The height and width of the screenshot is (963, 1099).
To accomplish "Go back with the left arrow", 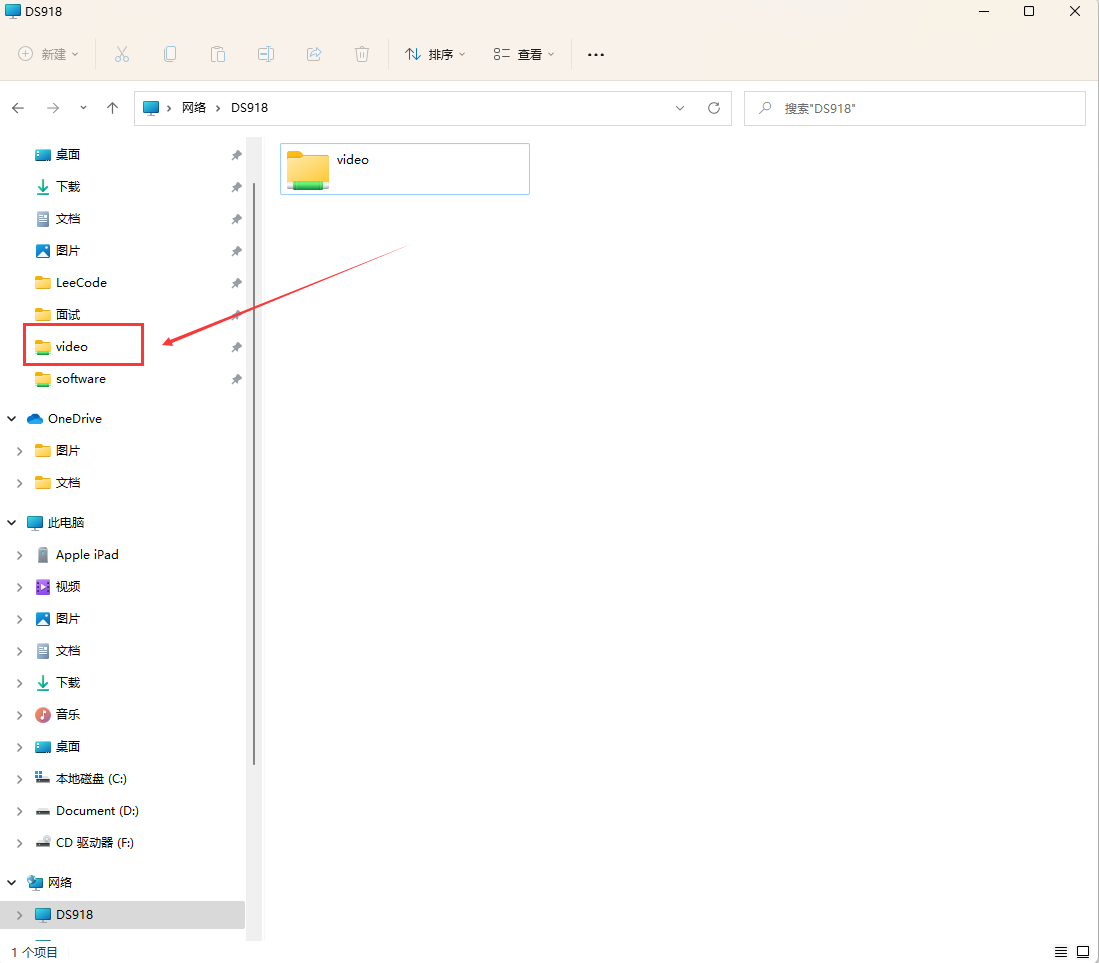I will [18, 108].
